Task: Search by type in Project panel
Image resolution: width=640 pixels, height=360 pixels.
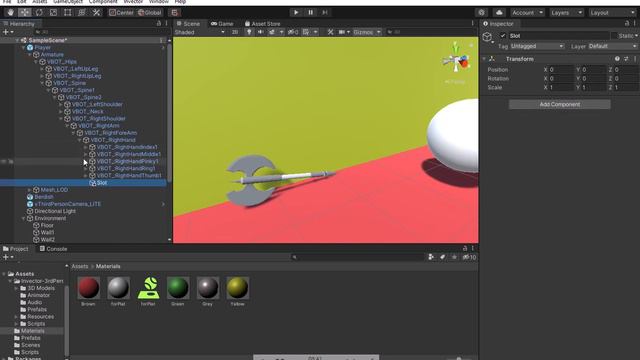Action: 431,257
